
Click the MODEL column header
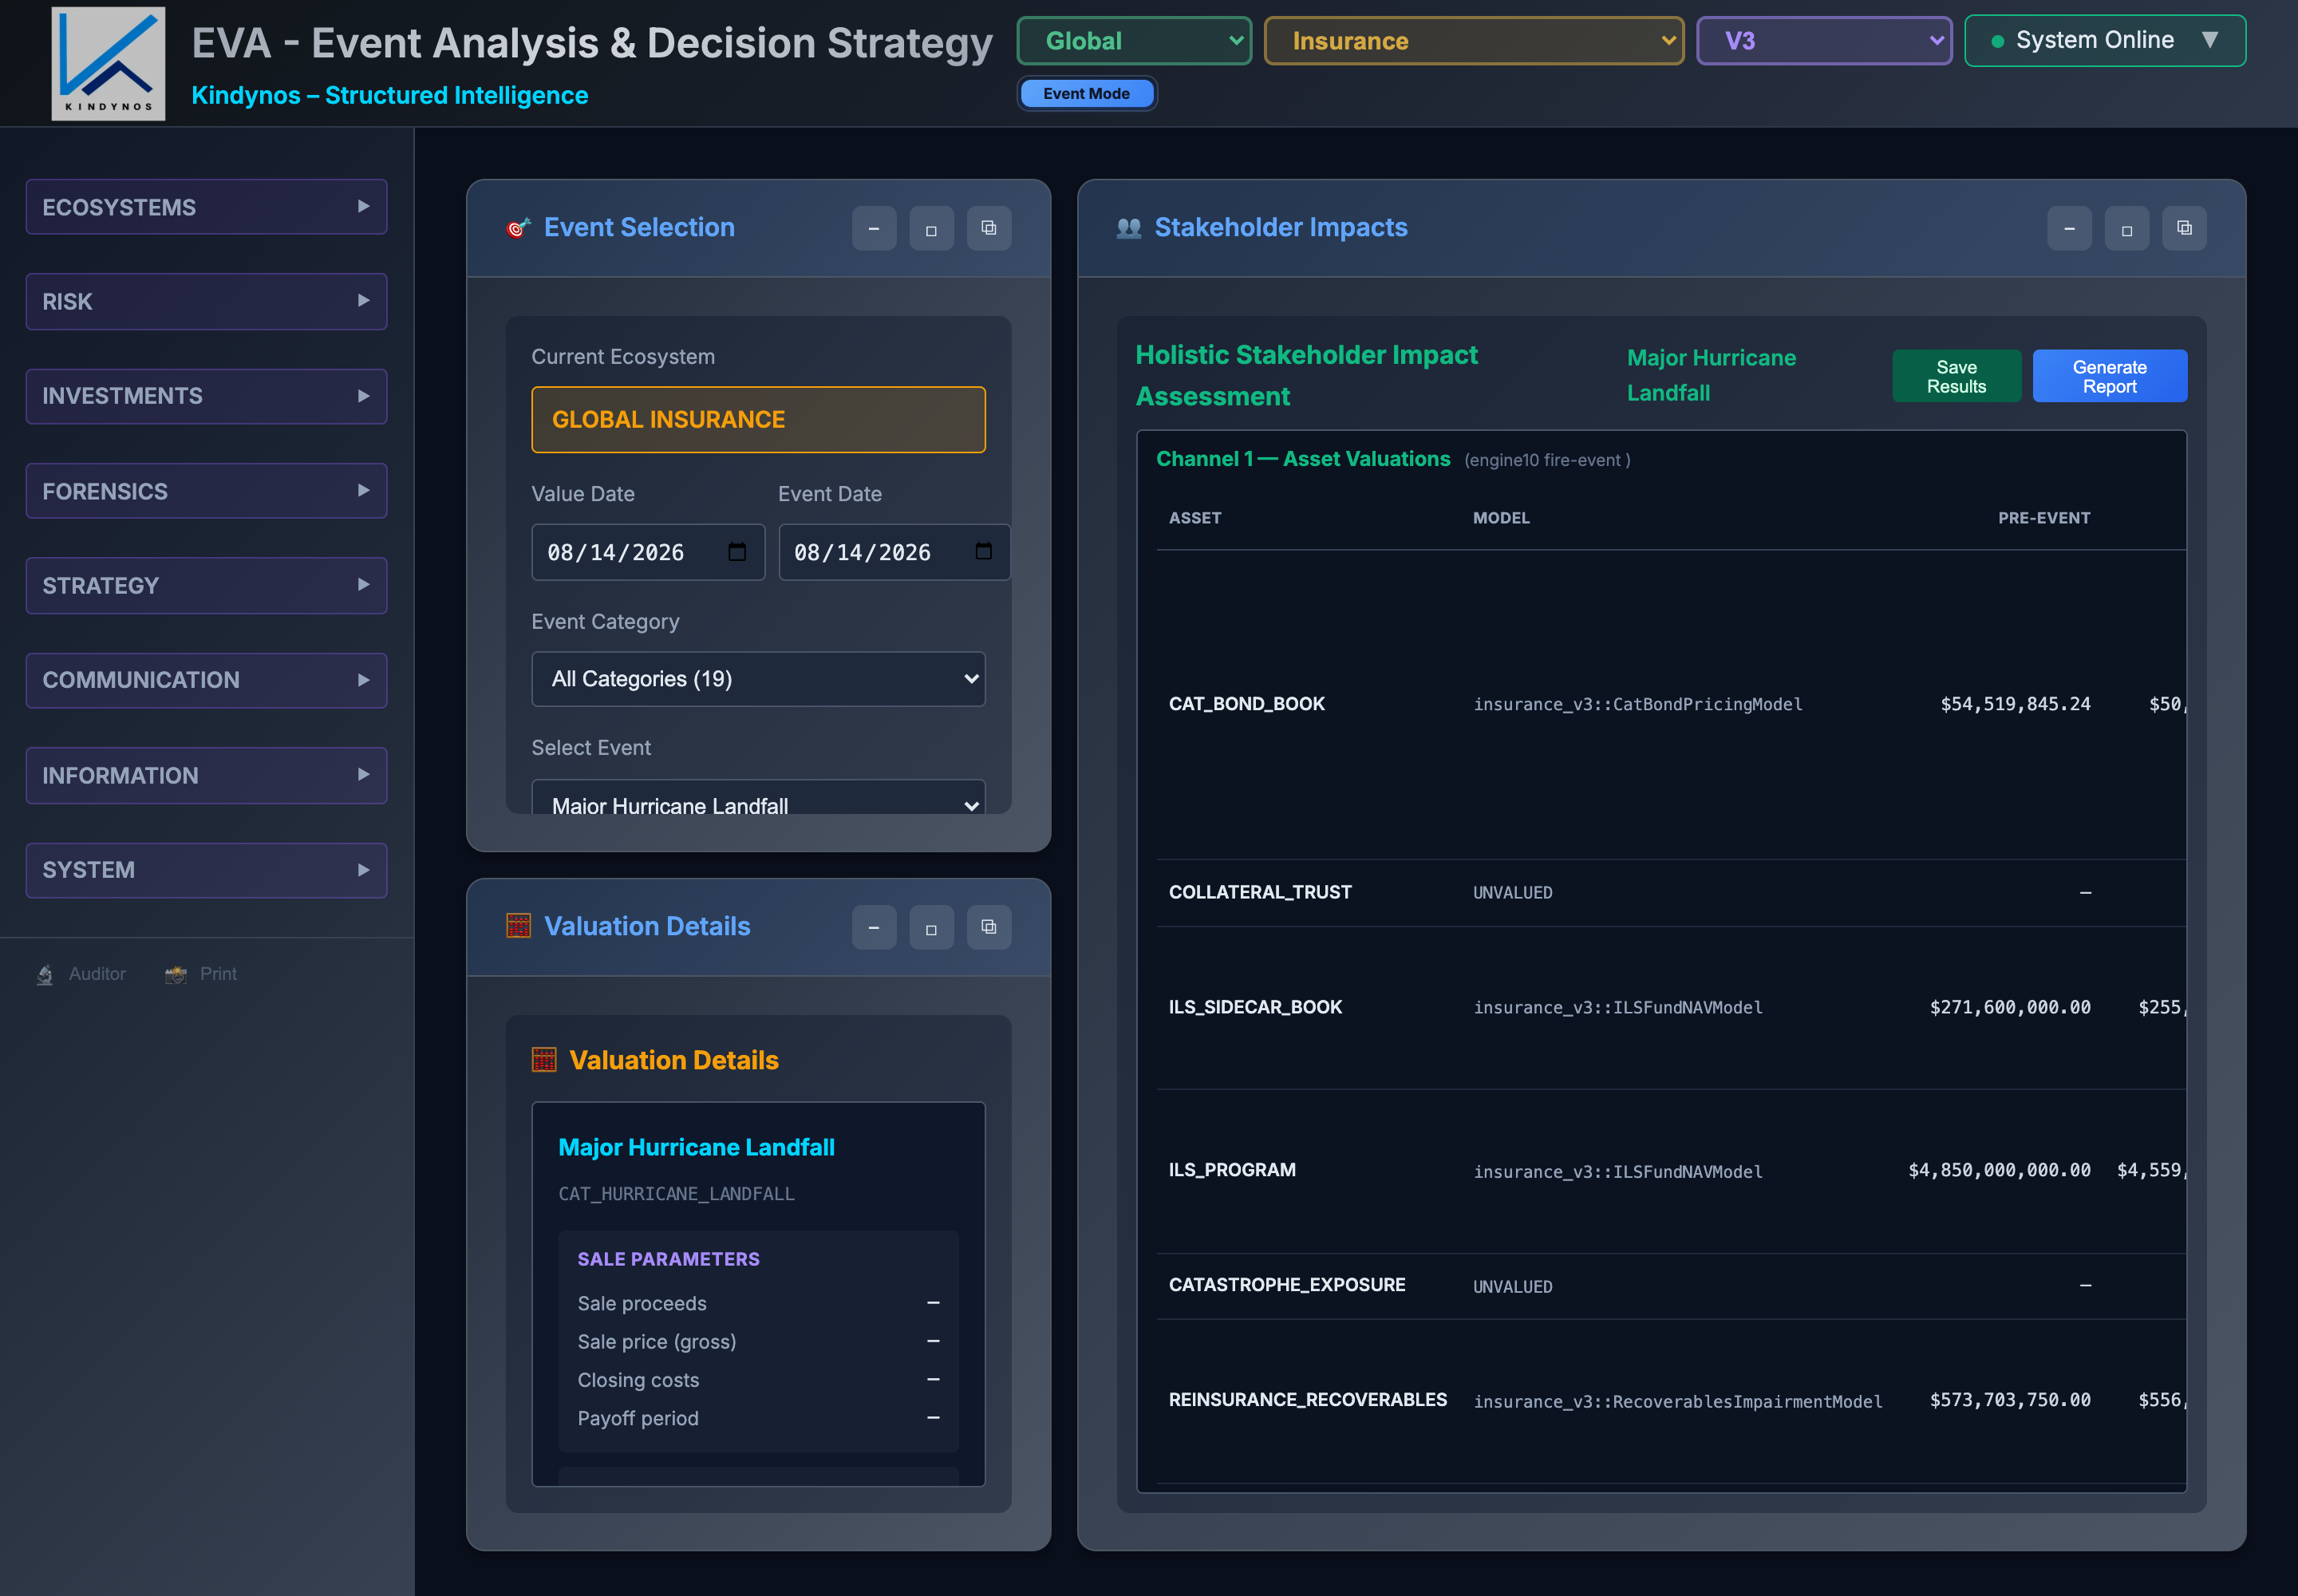[1501, 518]
